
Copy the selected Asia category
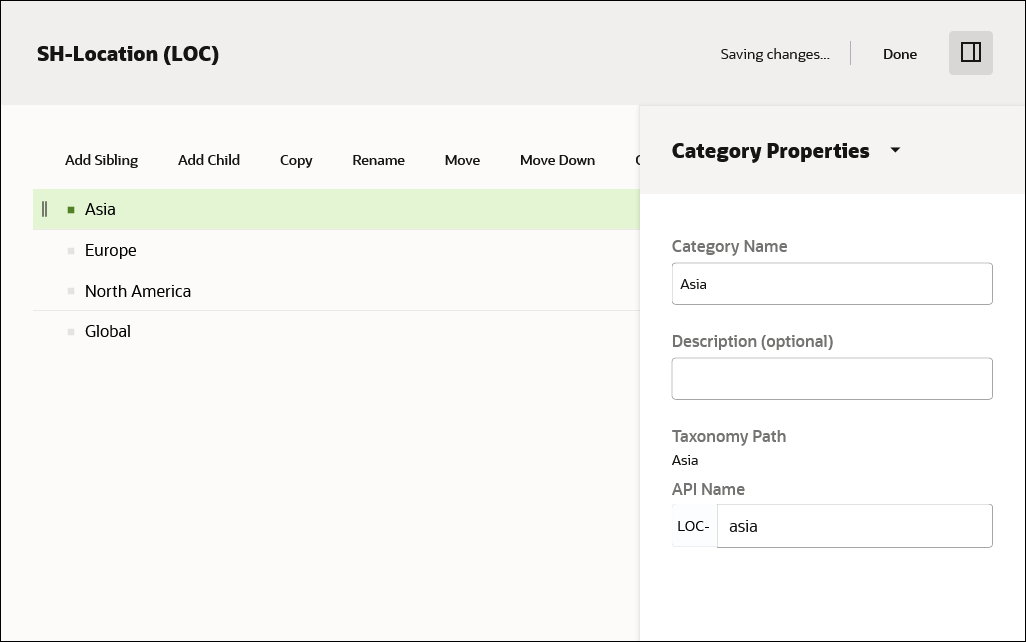[295, 160]
